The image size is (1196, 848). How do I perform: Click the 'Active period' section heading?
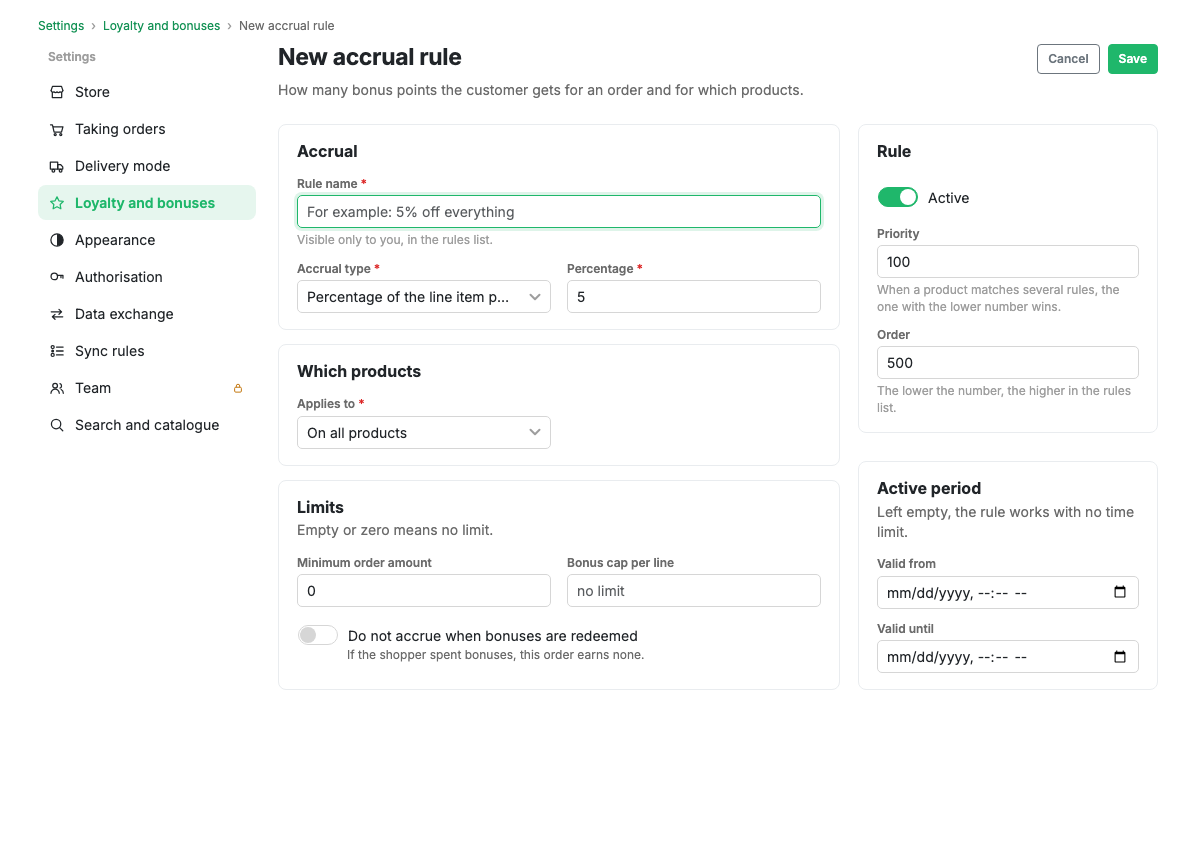tap(929, 488)
